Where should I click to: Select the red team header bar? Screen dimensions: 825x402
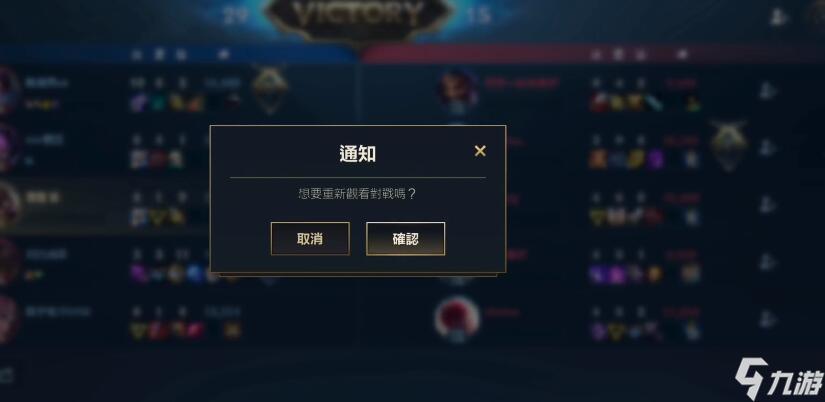coord(593,54)
